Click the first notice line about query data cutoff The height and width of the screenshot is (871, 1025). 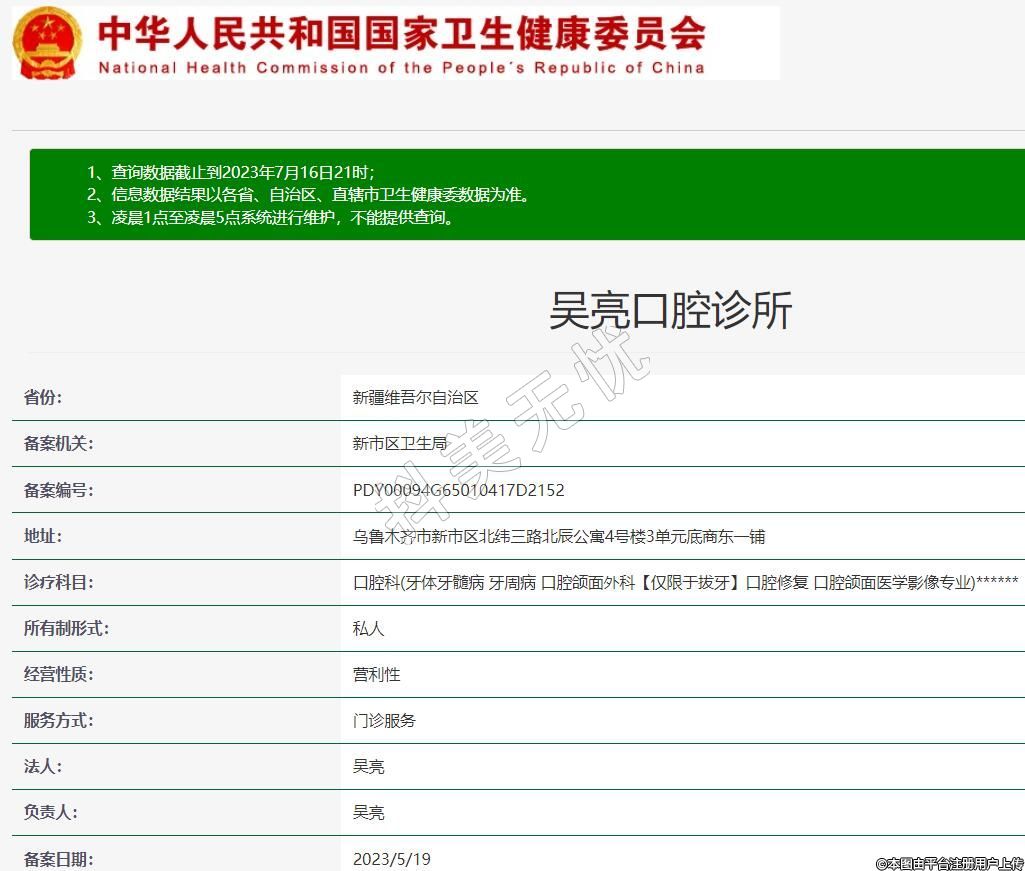click(230, 172)
